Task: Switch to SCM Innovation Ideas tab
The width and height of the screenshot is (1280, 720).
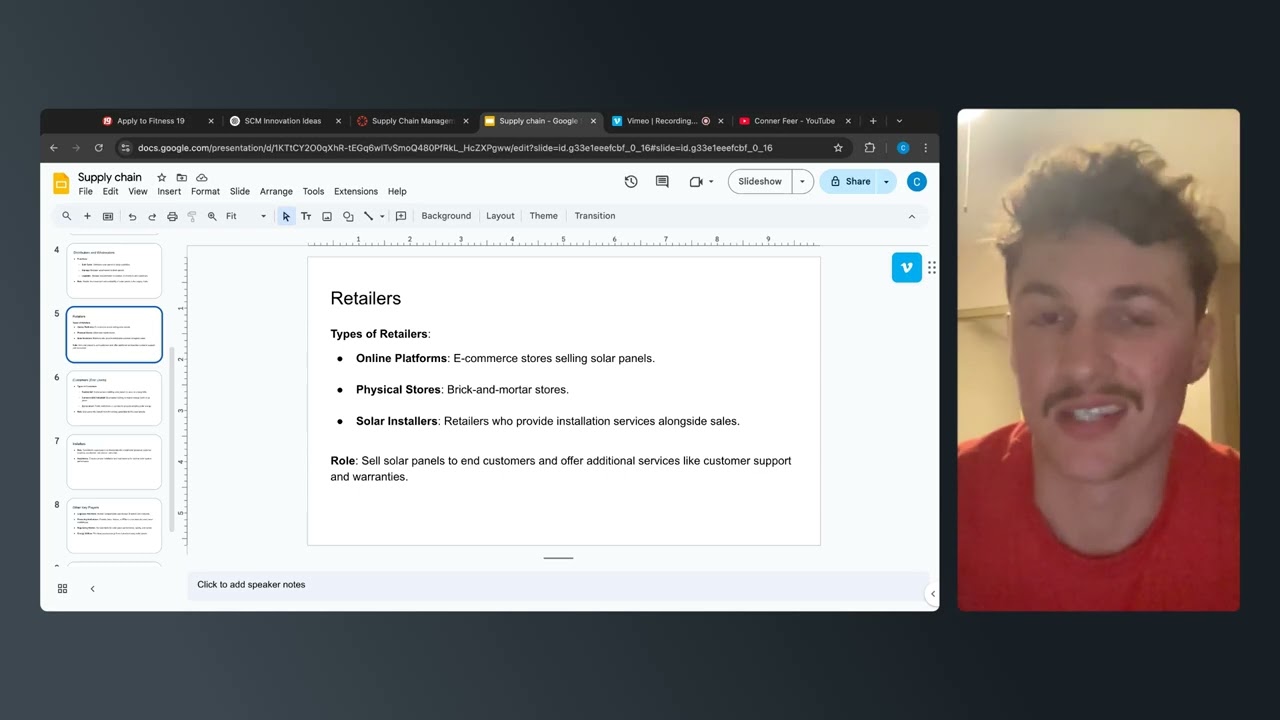Action: (285, 121)
